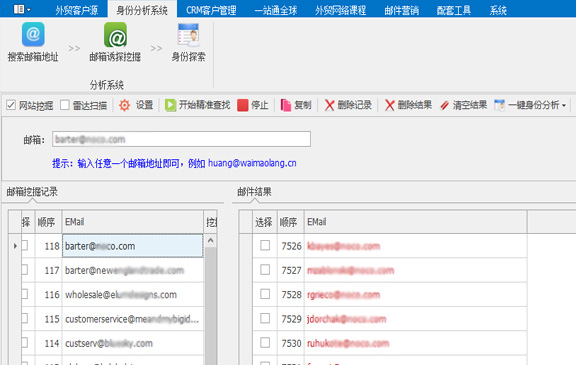
Task: Expand the 一键身份分析 dropdown arrow
Action: tap(564, 106)
